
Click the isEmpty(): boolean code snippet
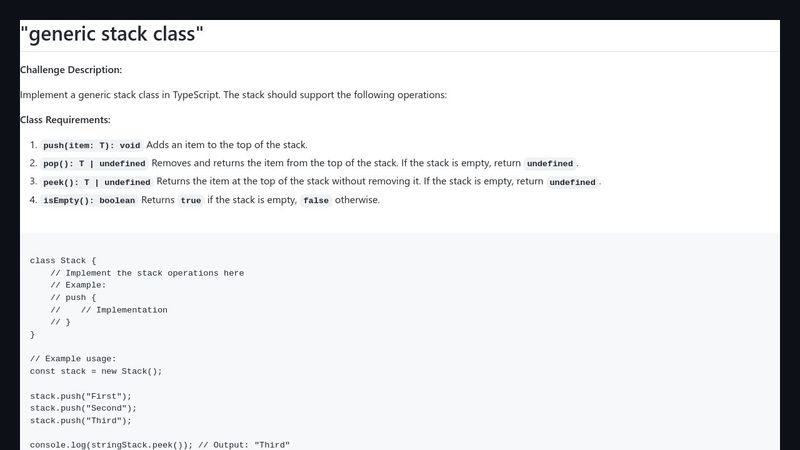[89, 201]
